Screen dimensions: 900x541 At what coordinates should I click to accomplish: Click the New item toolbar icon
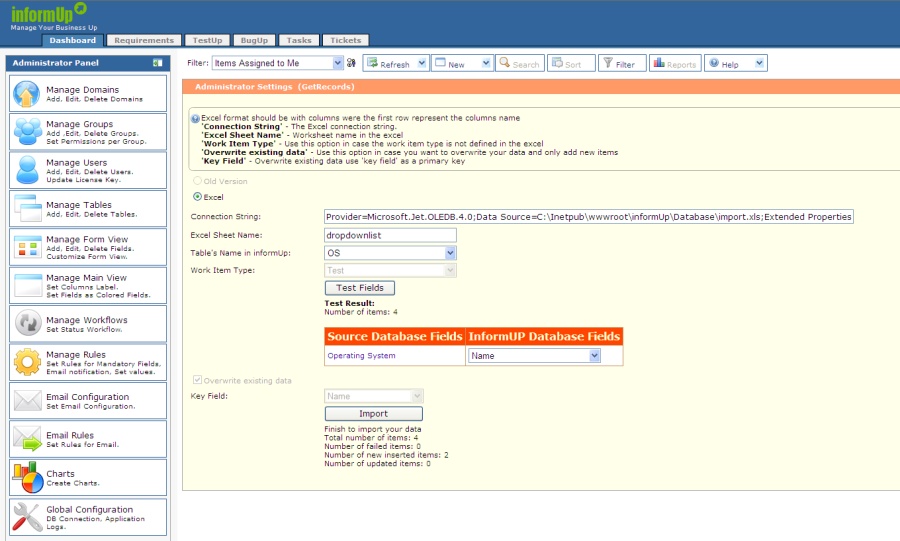point(440,63)
